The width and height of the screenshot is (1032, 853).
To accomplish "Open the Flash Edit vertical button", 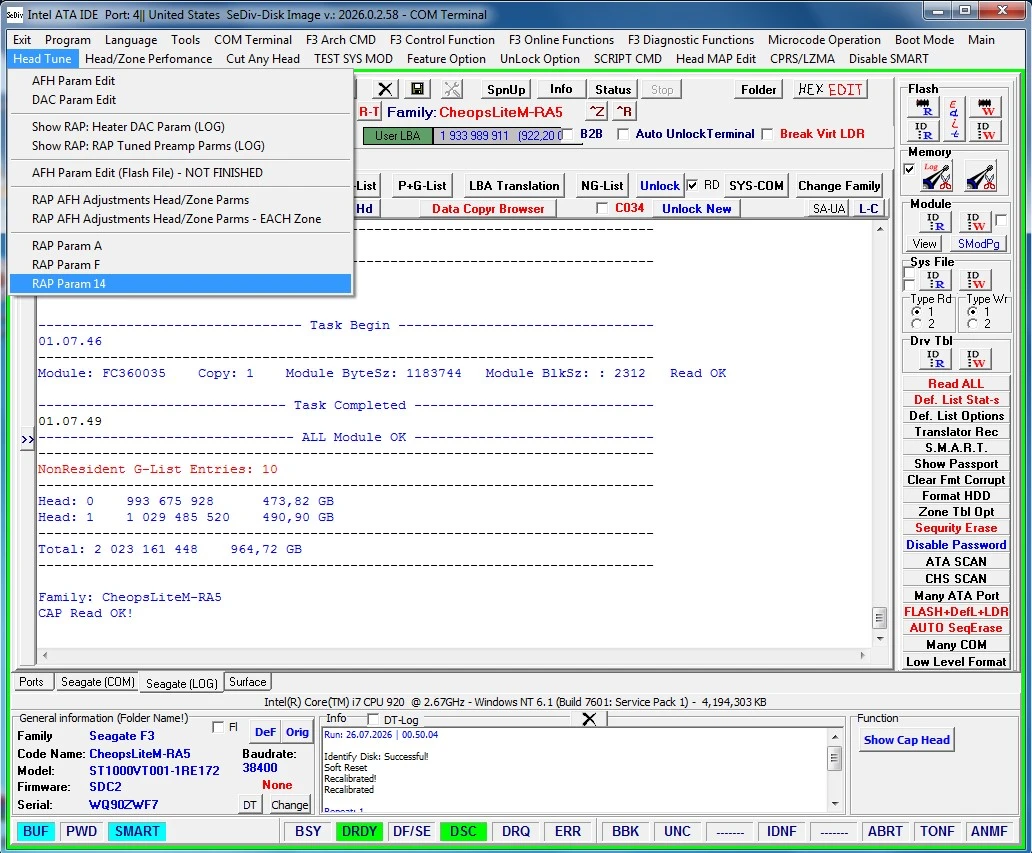I will pyautogui.click(x=954, y=118).
